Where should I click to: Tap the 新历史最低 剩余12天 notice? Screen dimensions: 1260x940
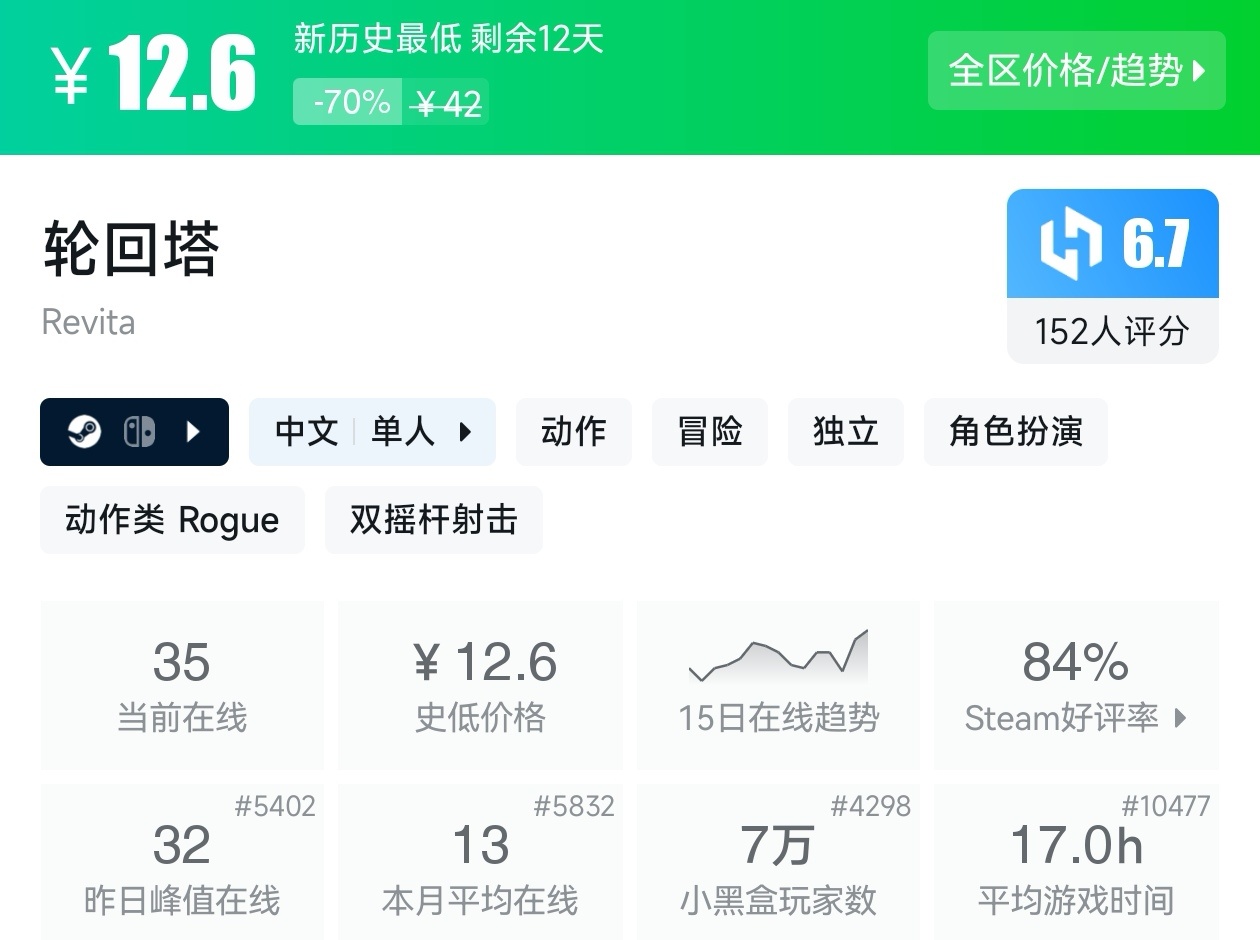pyautogui.click(x=449, y=38)
